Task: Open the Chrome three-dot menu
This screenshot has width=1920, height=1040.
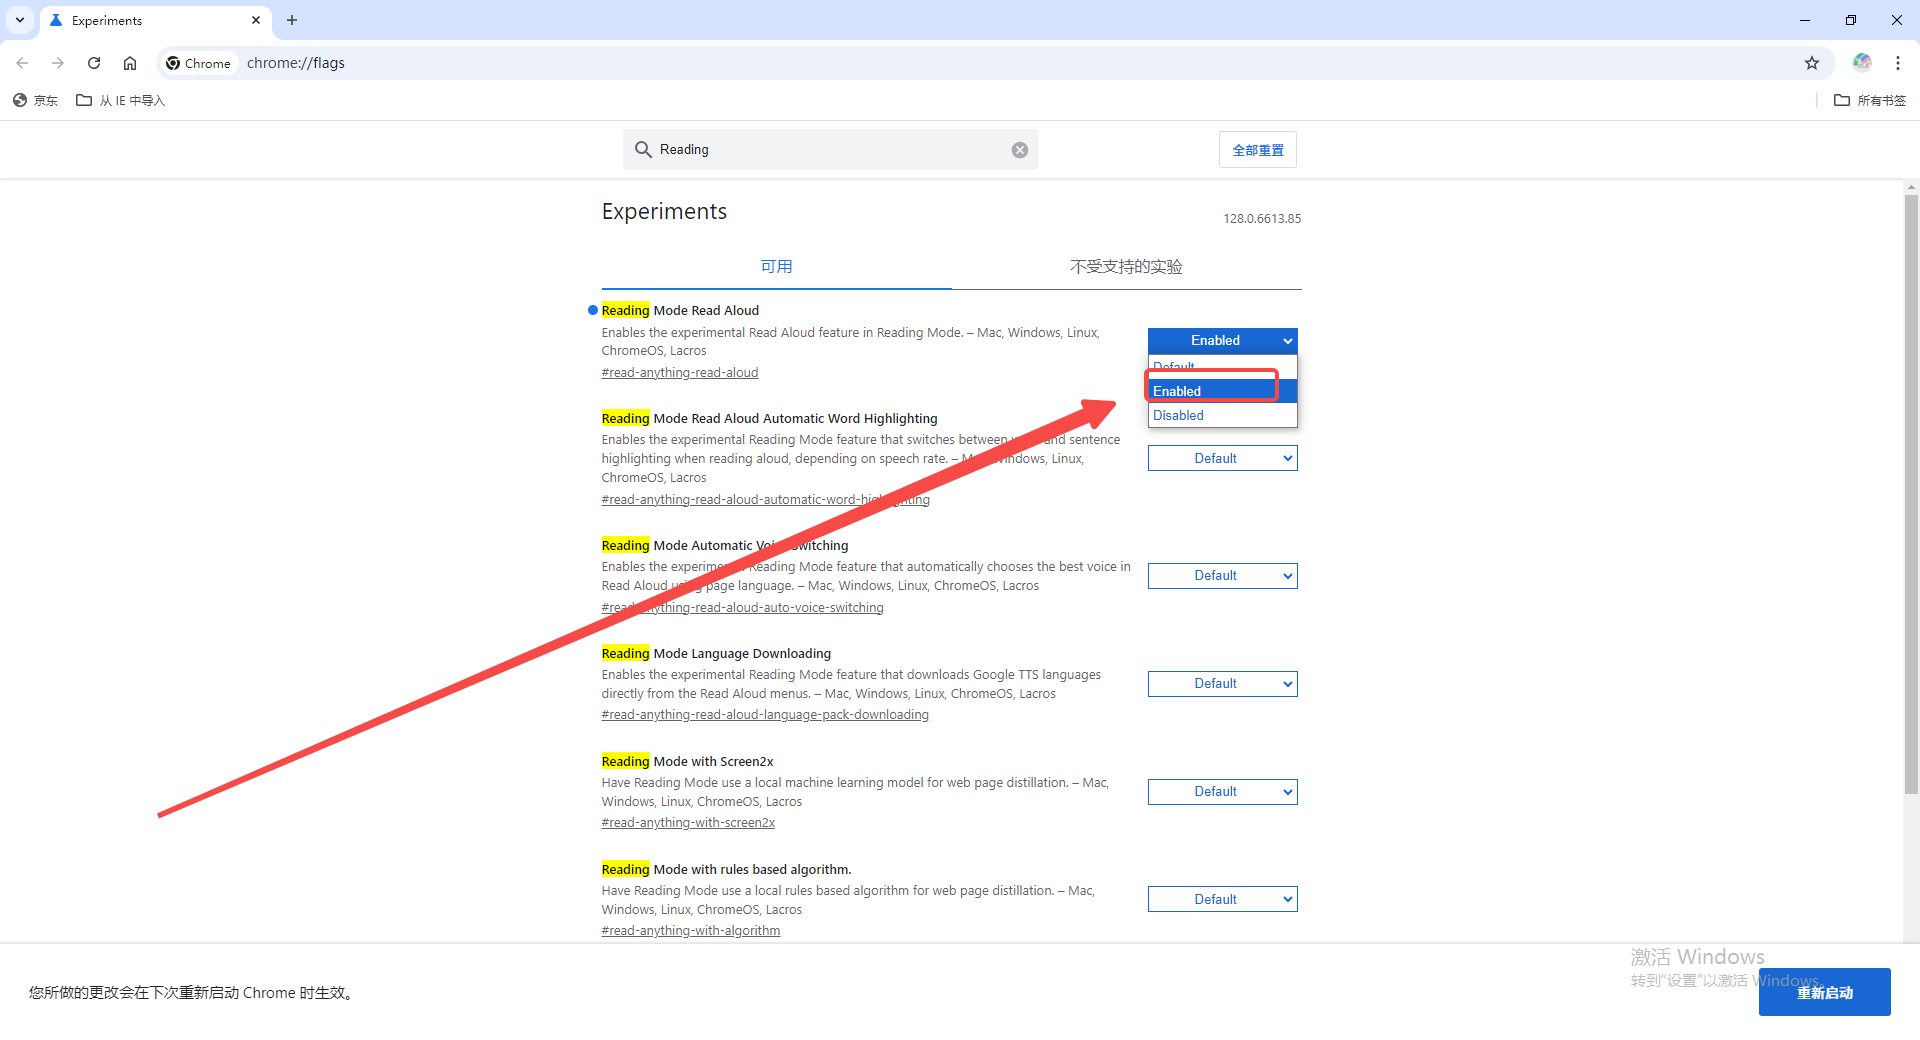Action: 1898,63
